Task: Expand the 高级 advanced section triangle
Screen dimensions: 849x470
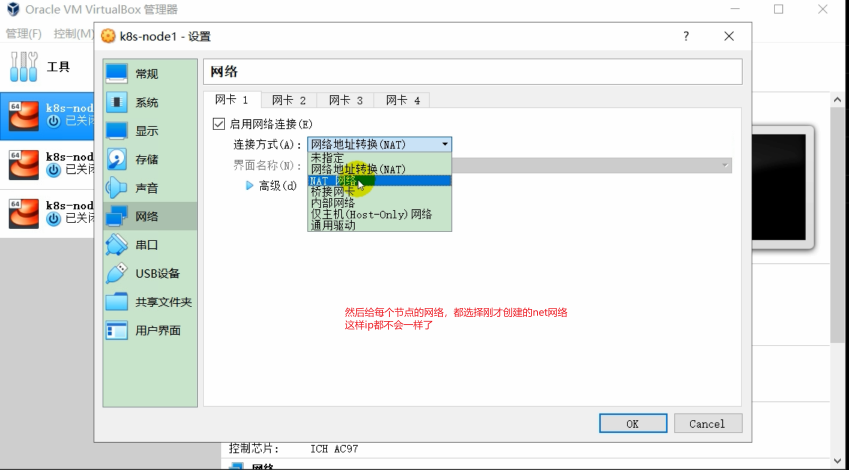Action: pos(250,186)
